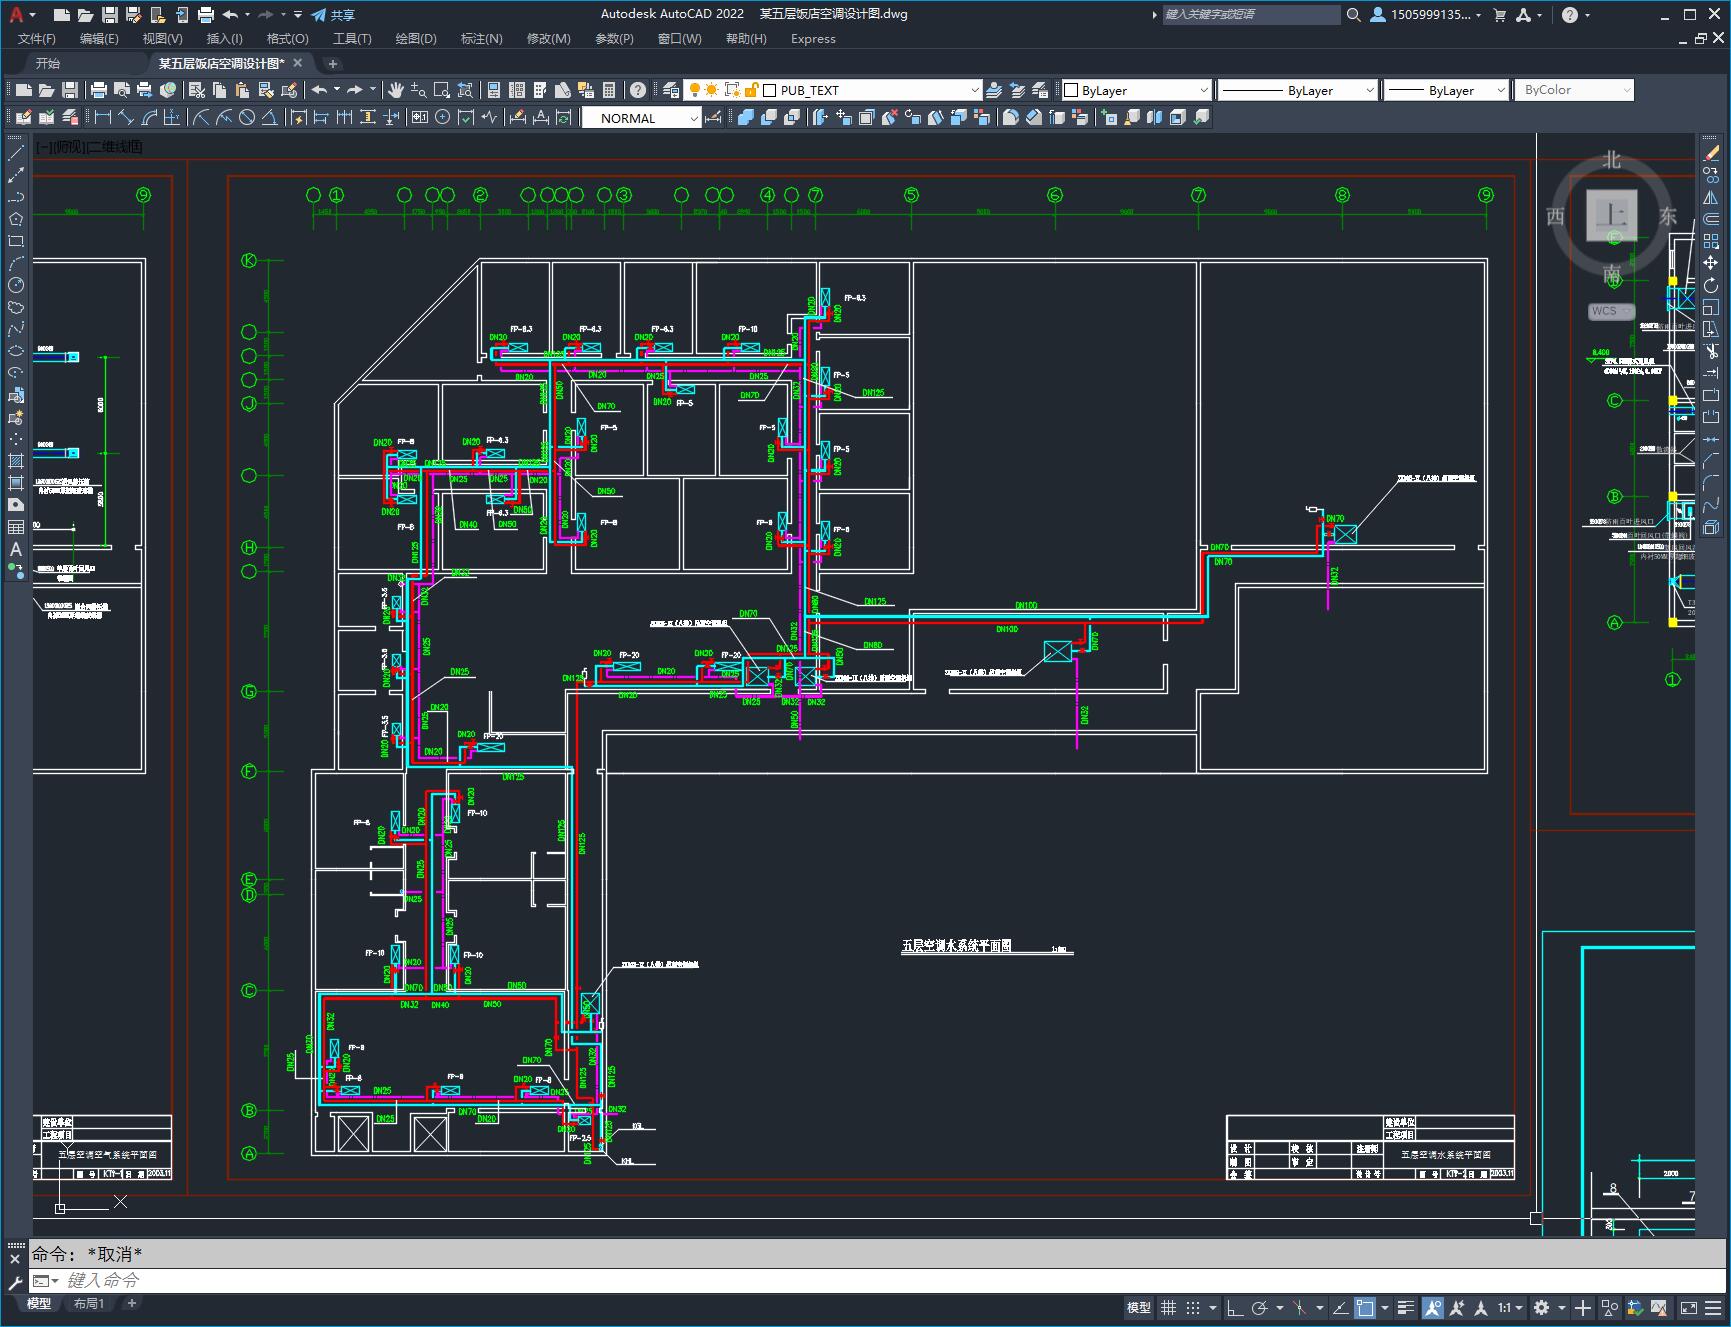This screenshot has height=1327, width=1731.
Task: Open the 绘图(D) menu
Action: [x=415, y=39]
